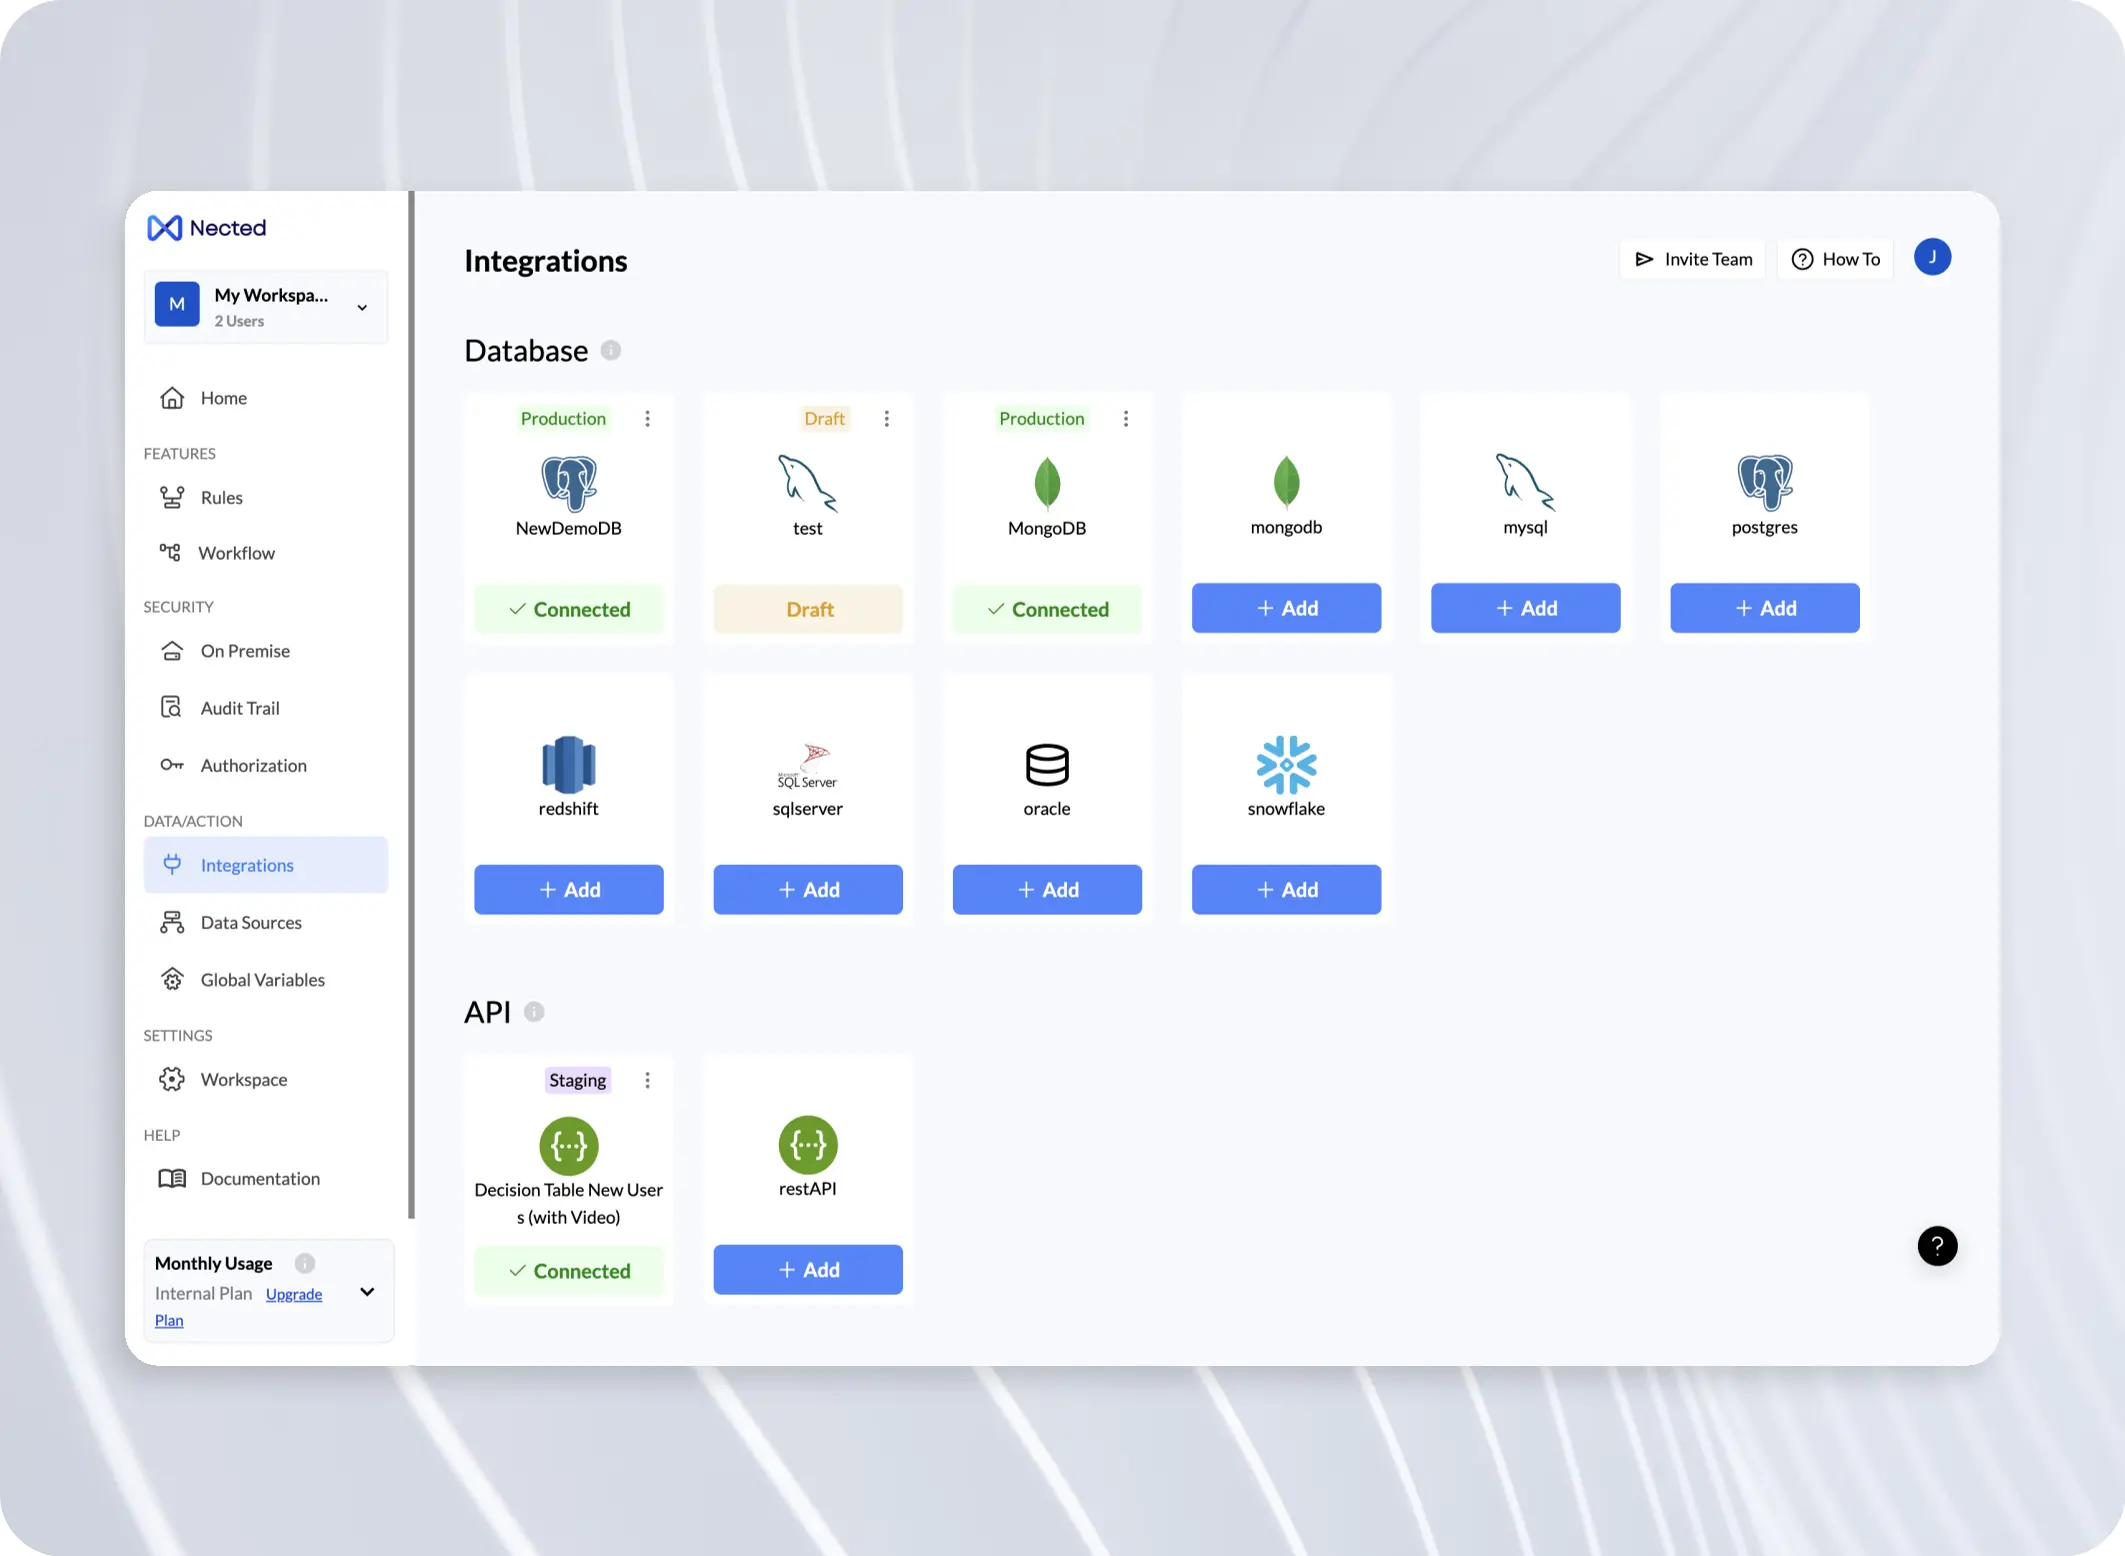Open options menu on the test Draft card
This screenshot has height=1556, width=2125.
886,418
